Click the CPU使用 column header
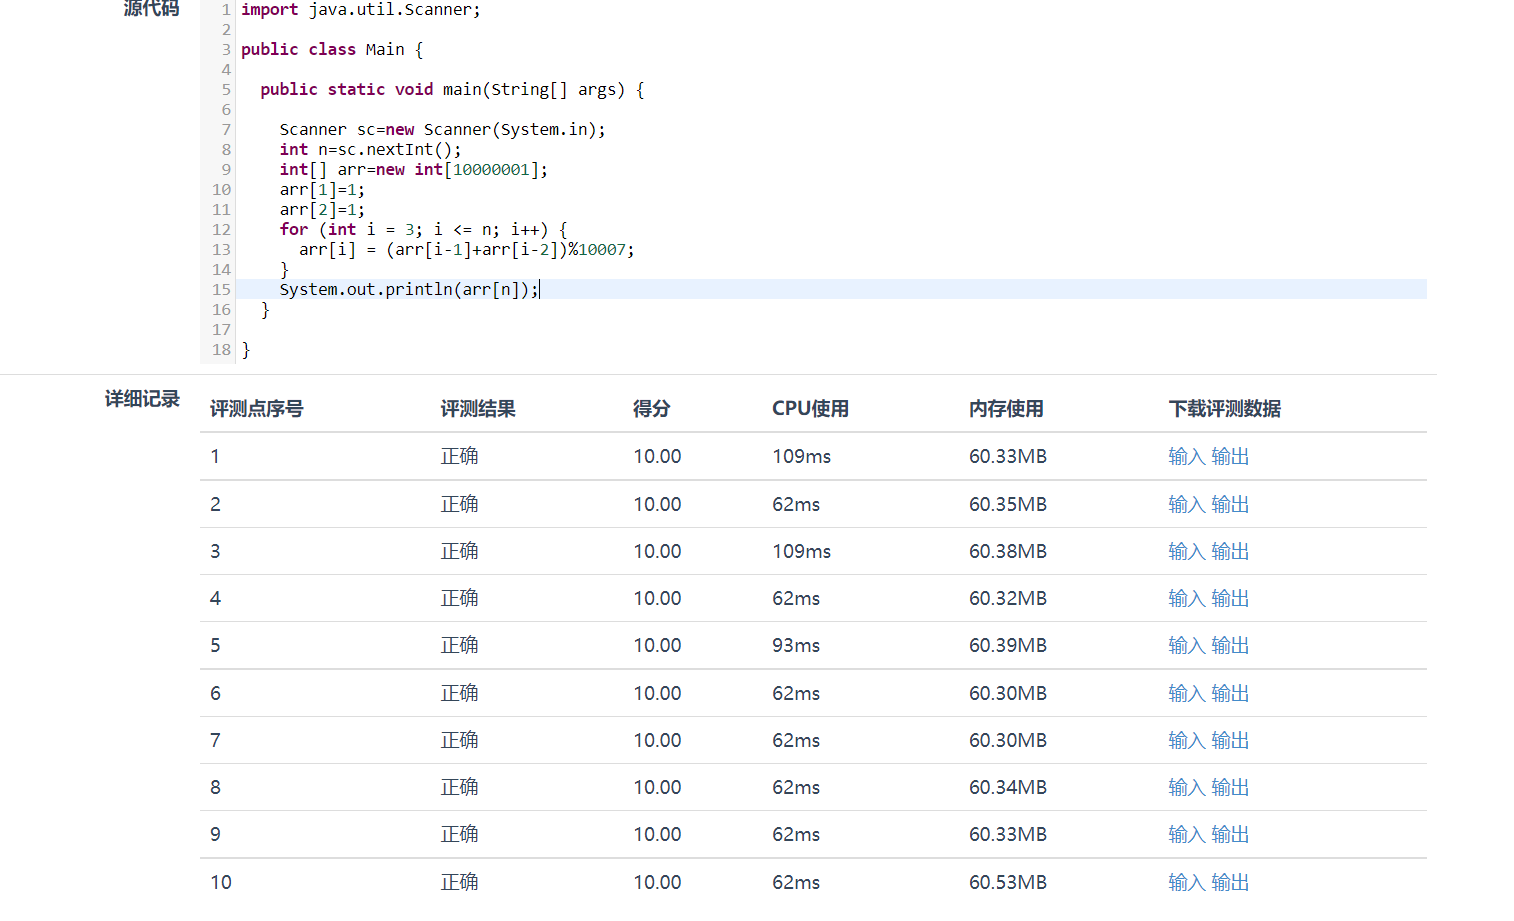Image resolution: width=1514 pixels, height=921 pixels. [x=810, y=409]
